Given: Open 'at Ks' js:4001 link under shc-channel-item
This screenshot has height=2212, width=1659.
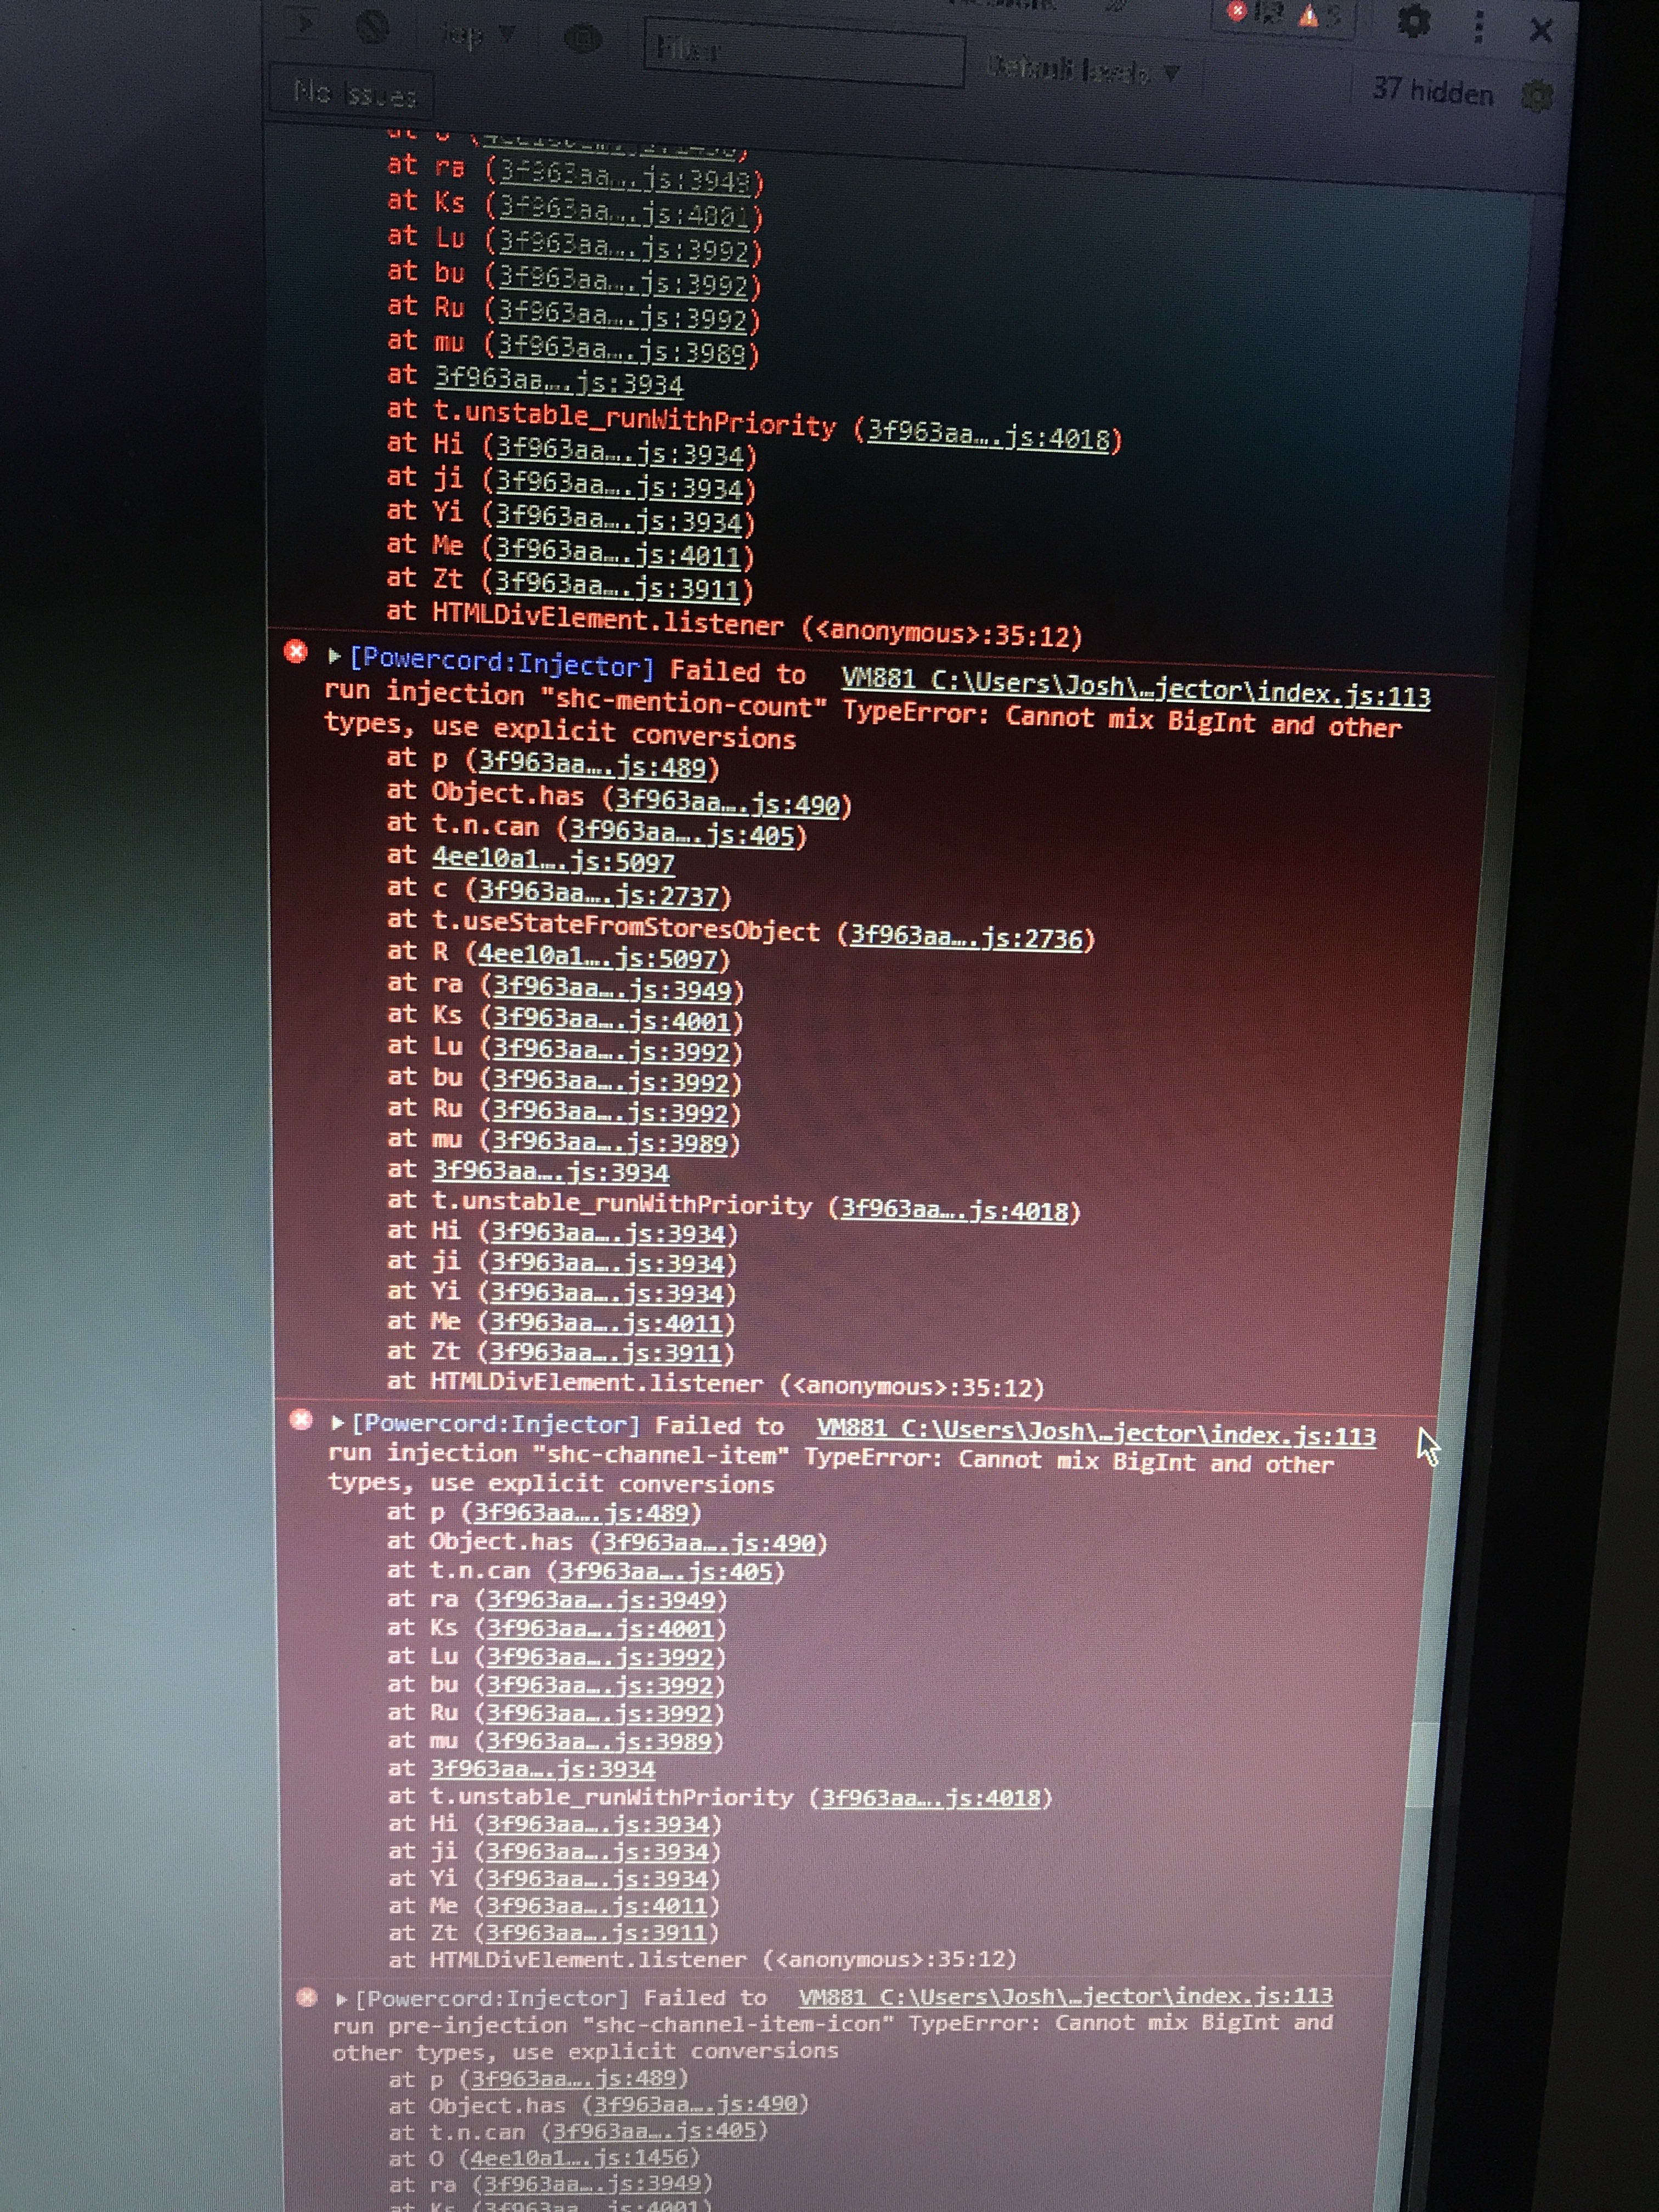Looking at the screenshot, I should click(x=600, y=1628).
